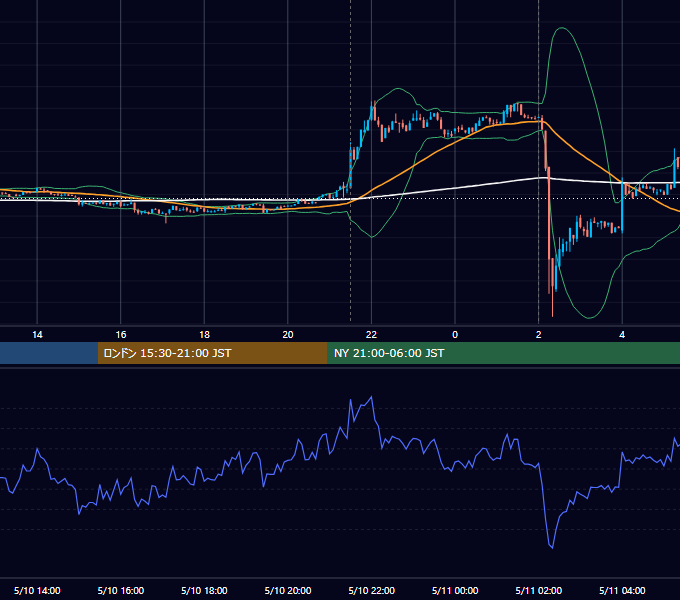Click the blue session bar before London
680x600 pixels.
pos(49,353)
